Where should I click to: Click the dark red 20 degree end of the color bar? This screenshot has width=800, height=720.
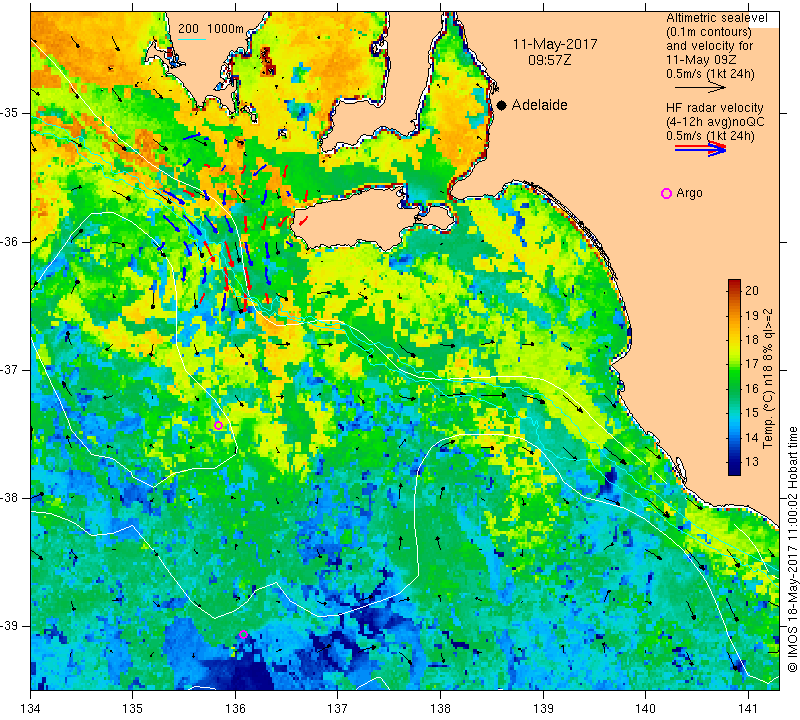pyautogui.click(x=734, y=284)
